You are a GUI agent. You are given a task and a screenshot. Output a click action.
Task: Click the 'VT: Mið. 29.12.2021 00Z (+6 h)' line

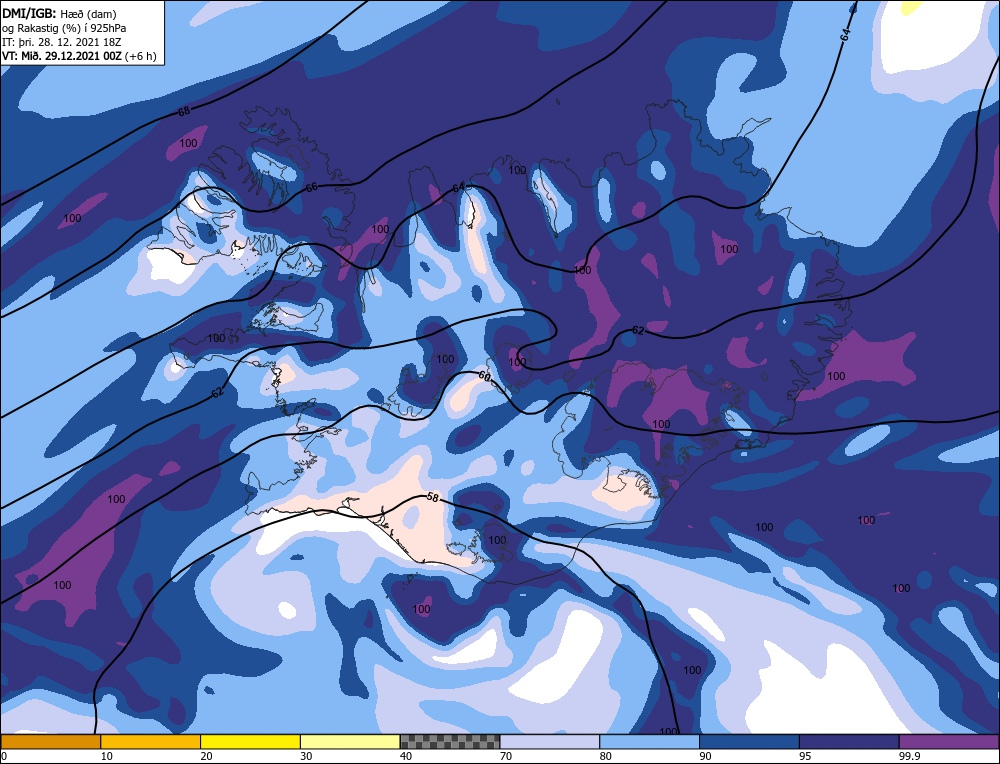(x=79, y=56)
